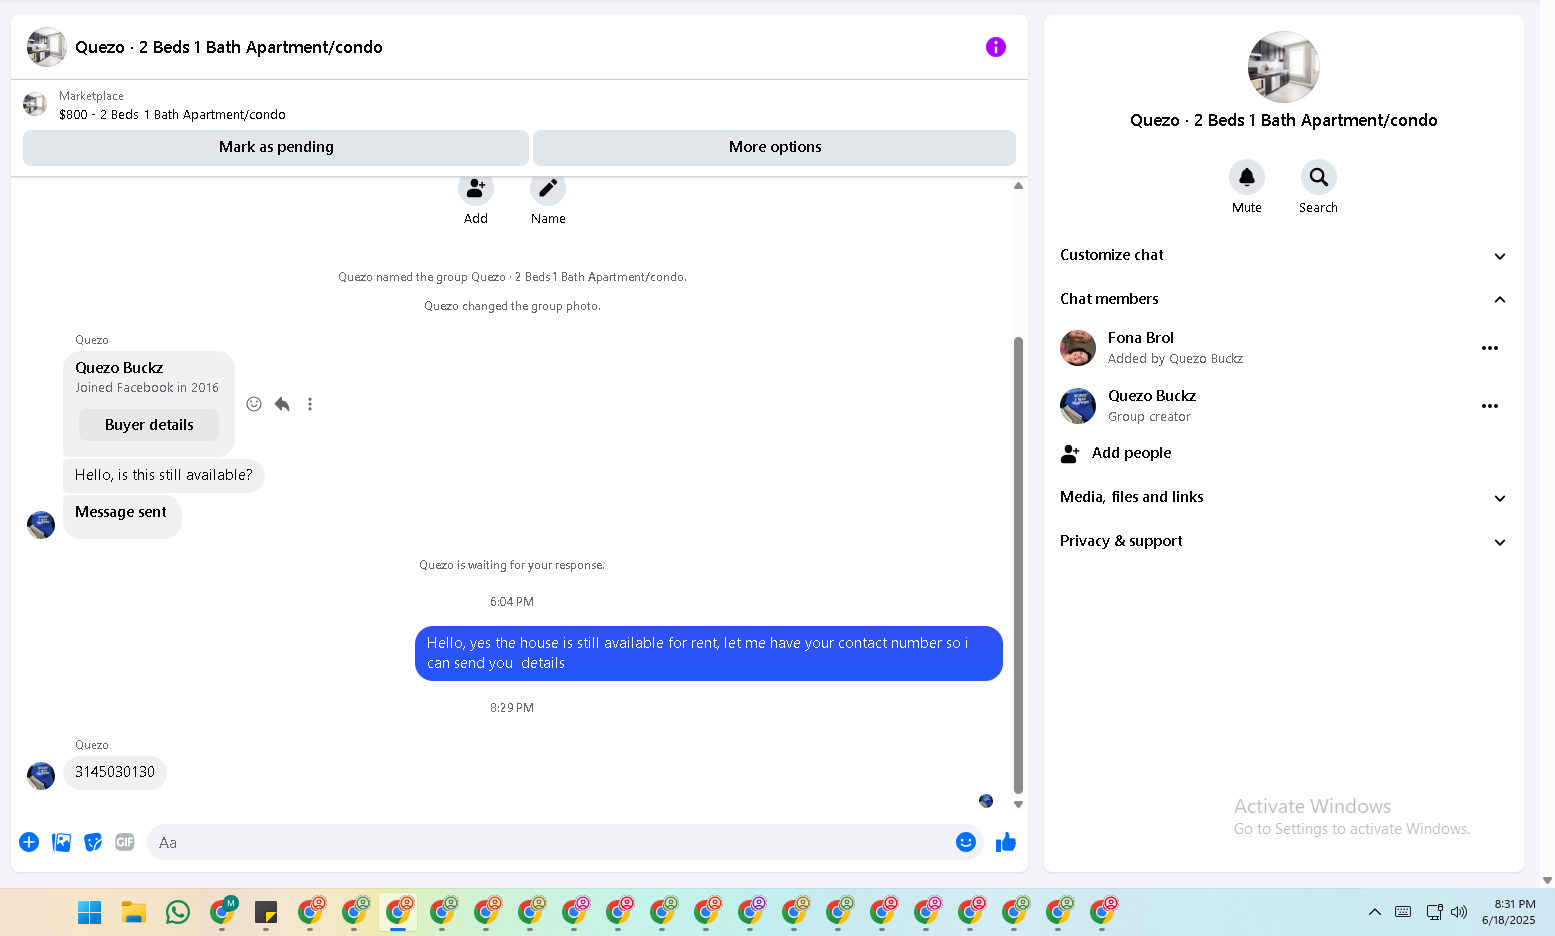The image size is (1555, 936).
Task: Click the Marketplace listing thumbnail
Action: point(35,104)
